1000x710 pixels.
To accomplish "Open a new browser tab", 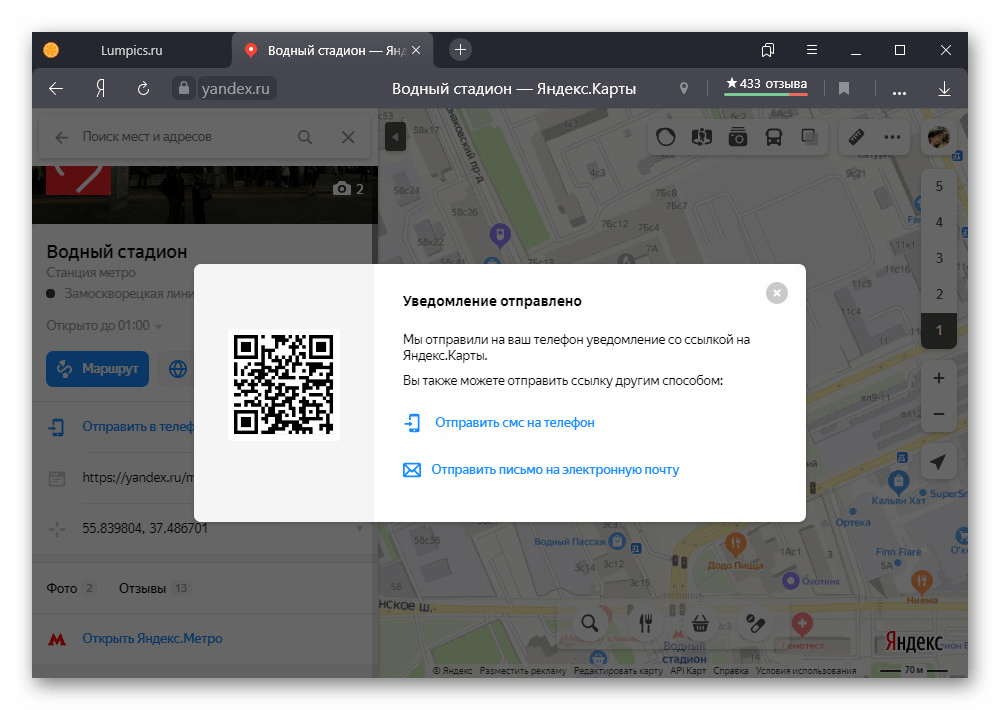I will [x=460, y=49].
